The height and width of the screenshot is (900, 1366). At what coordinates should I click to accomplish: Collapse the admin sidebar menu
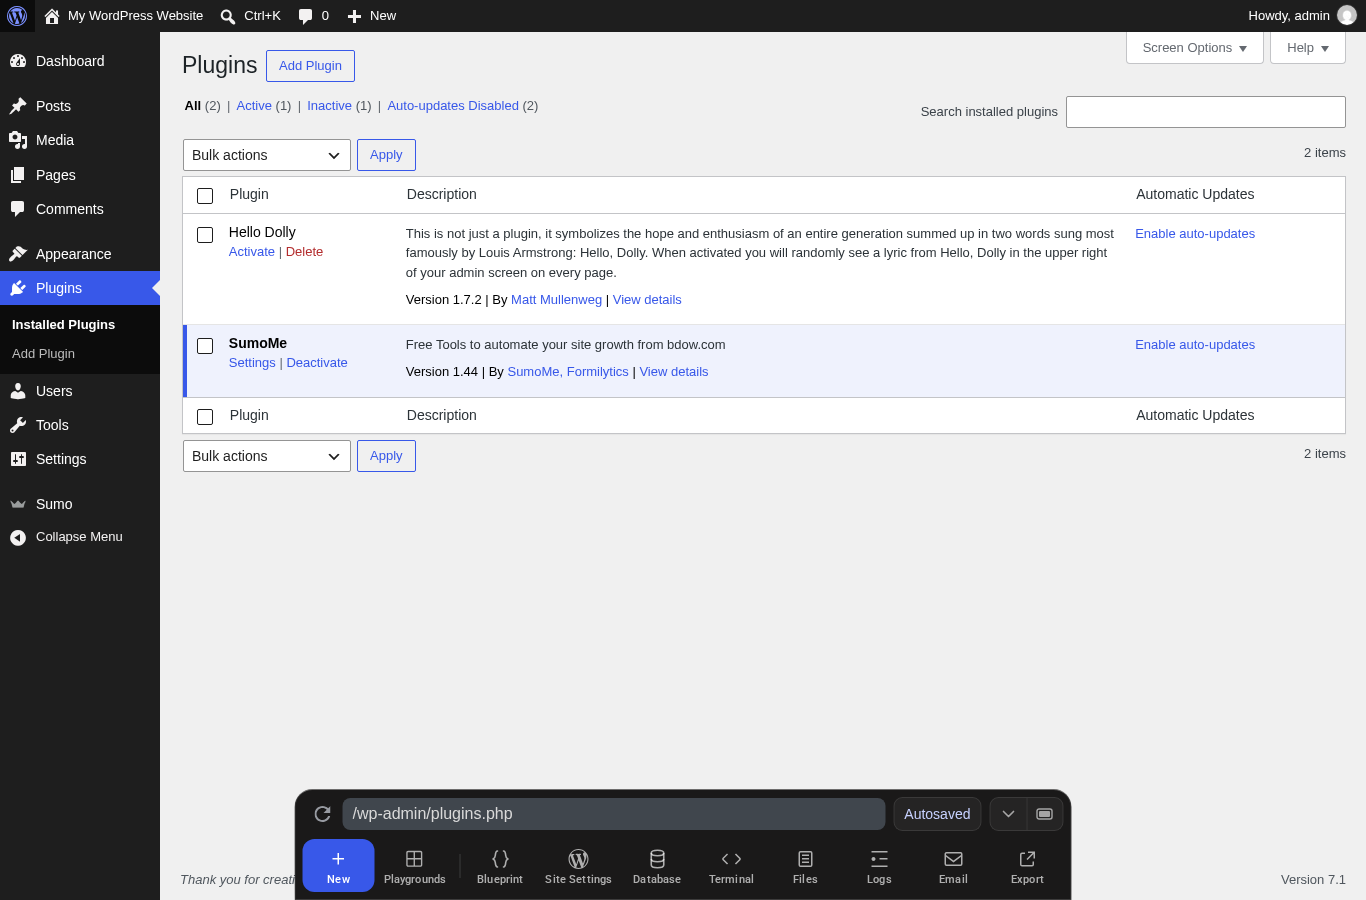80,537
